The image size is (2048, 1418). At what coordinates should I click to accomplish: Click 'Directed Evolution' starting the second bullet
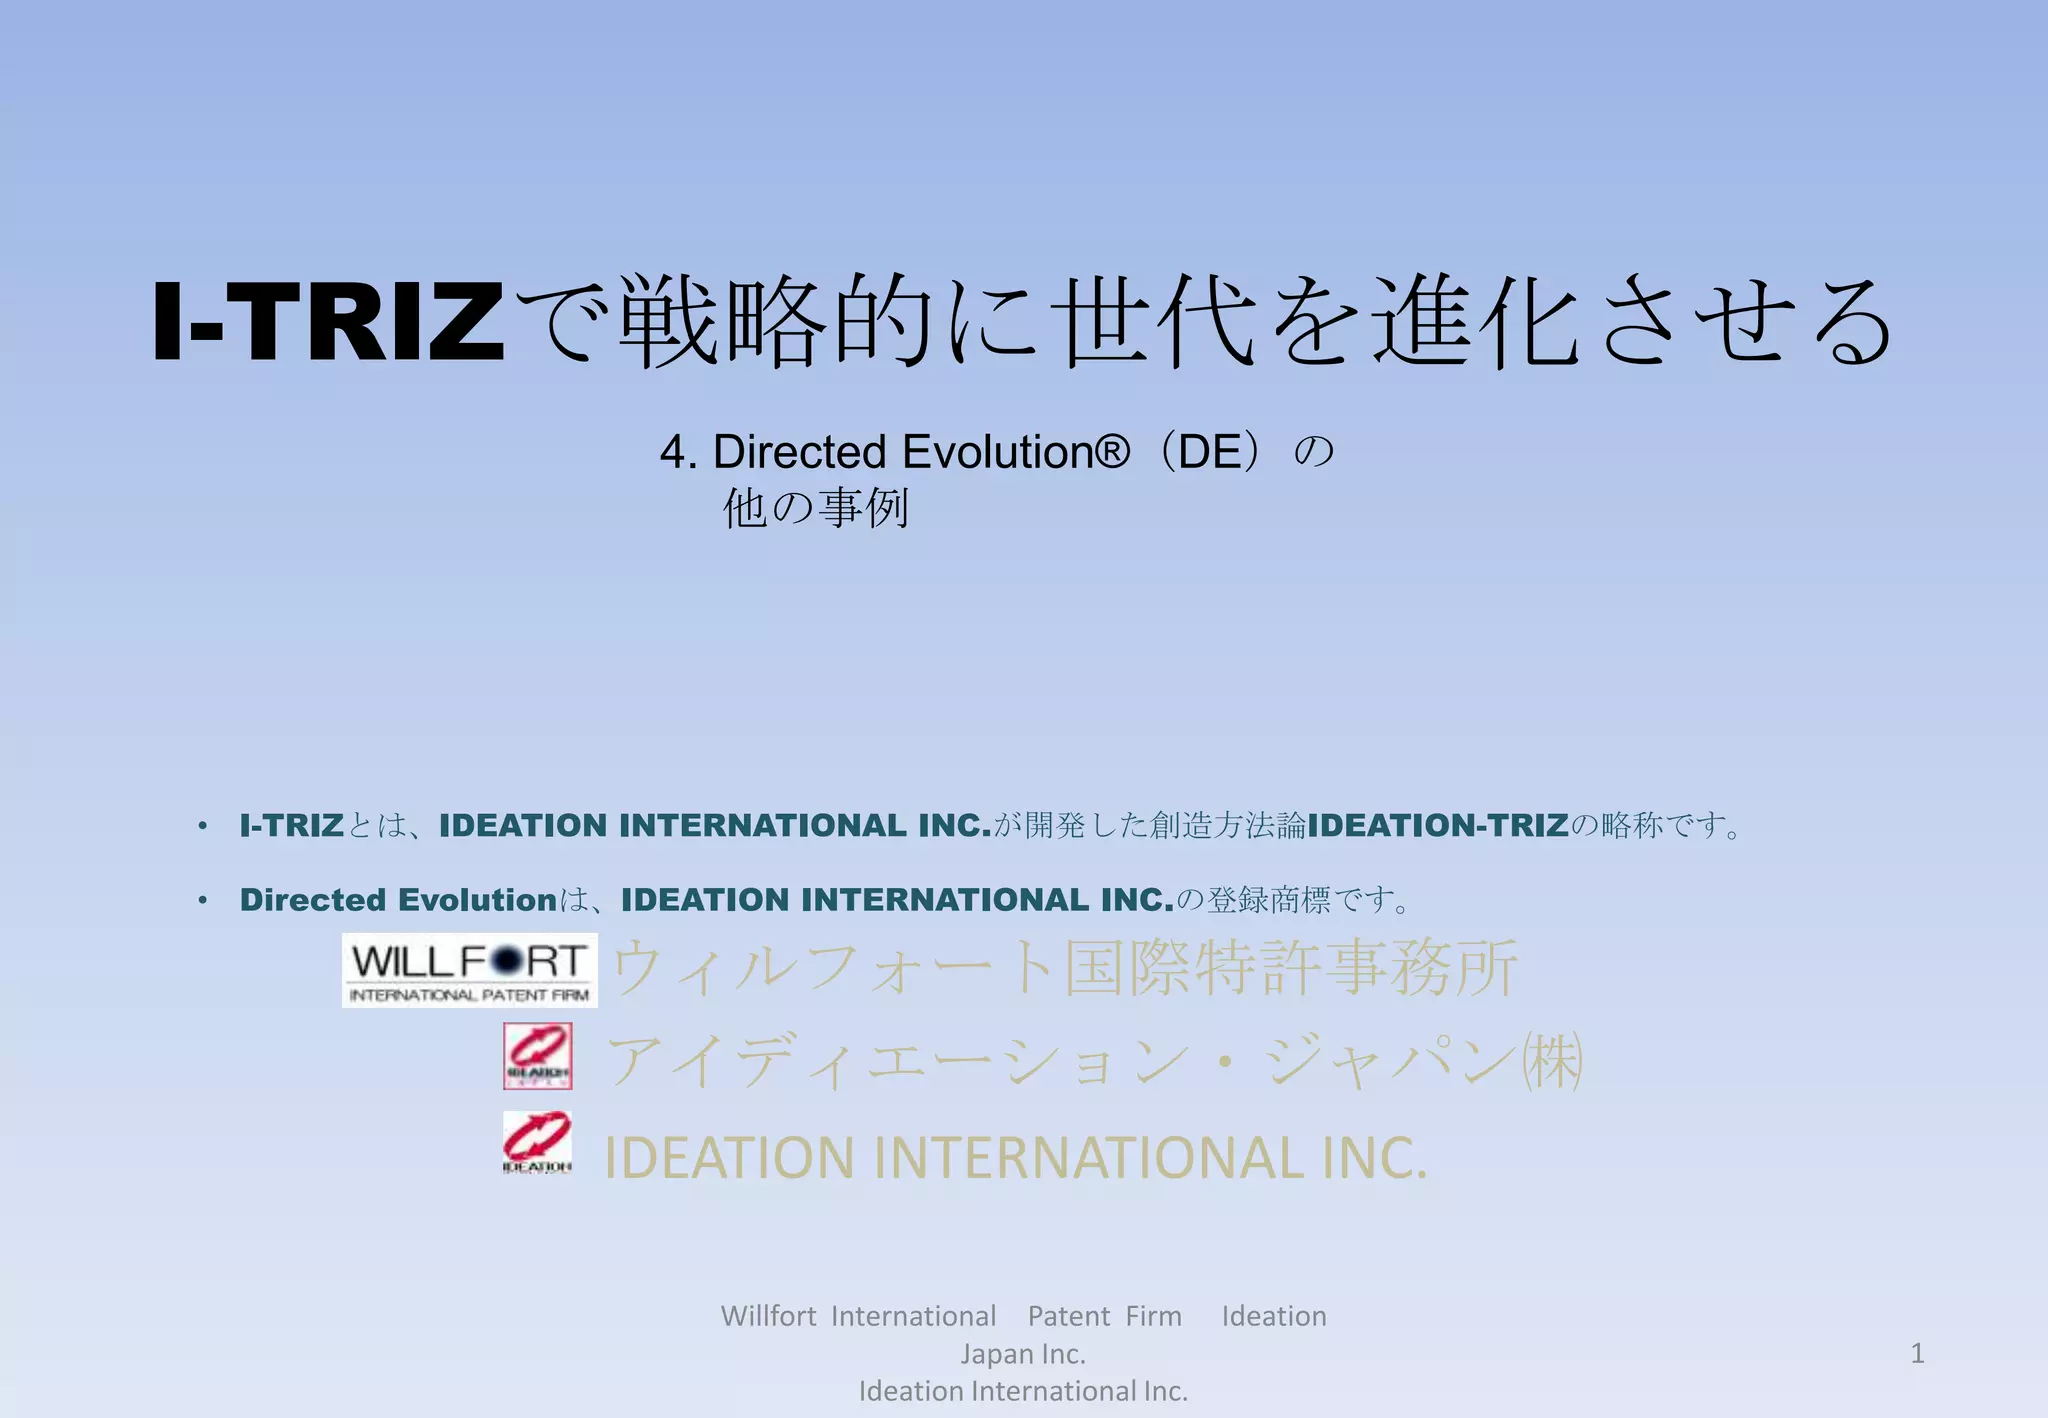click(x=398, y=900)
